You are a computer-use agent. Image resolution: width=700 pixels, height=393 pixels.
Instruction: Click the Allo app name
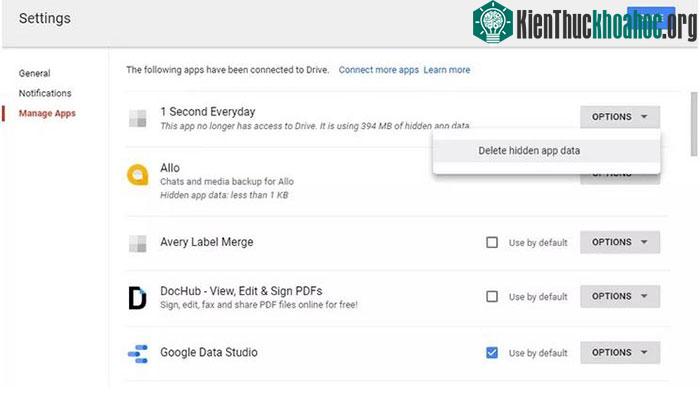170,168
